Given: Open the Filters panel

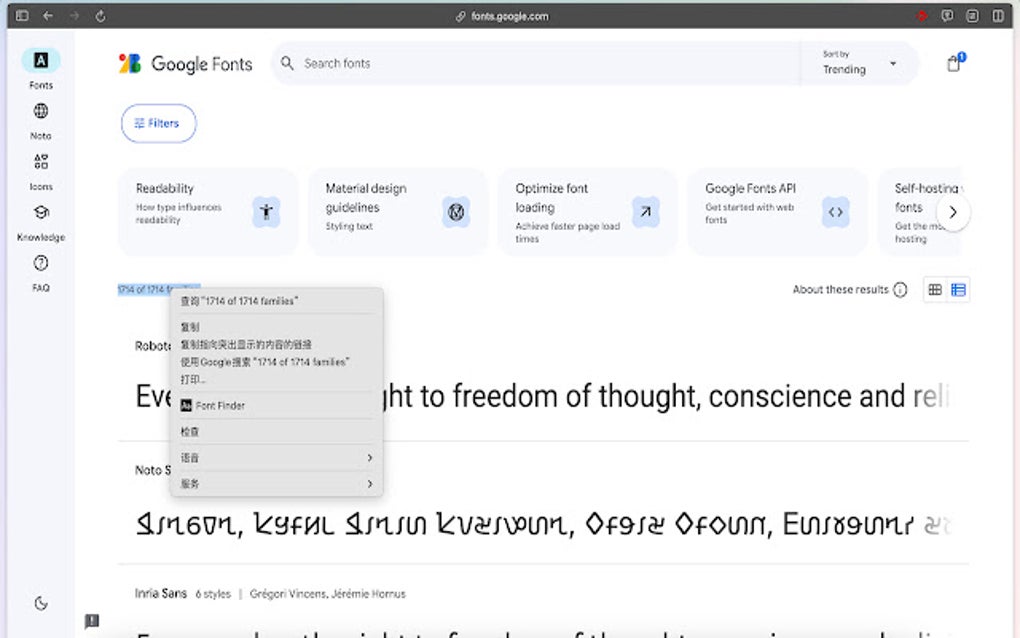Looking at the screenshot, I should click(x=158, y=123).
